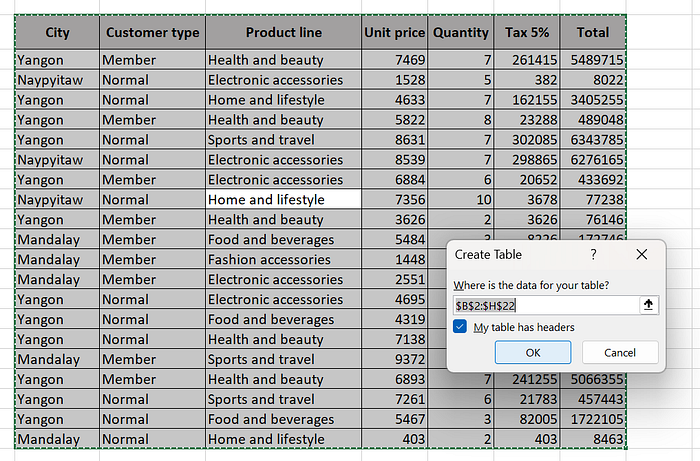Click the highlighted Home and lifestyle cell
Viewport: 700px width, 461px height.
pos(283,199)
